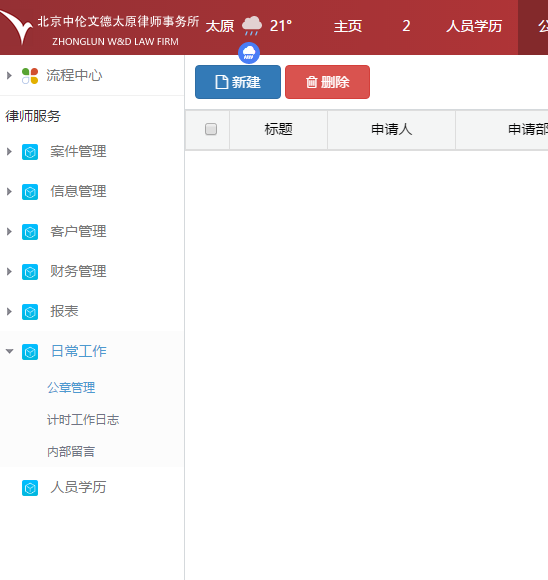Collapse the 日常工作 section arrow
The height and width of the screenshot is (580, 548).
(10, 351)
